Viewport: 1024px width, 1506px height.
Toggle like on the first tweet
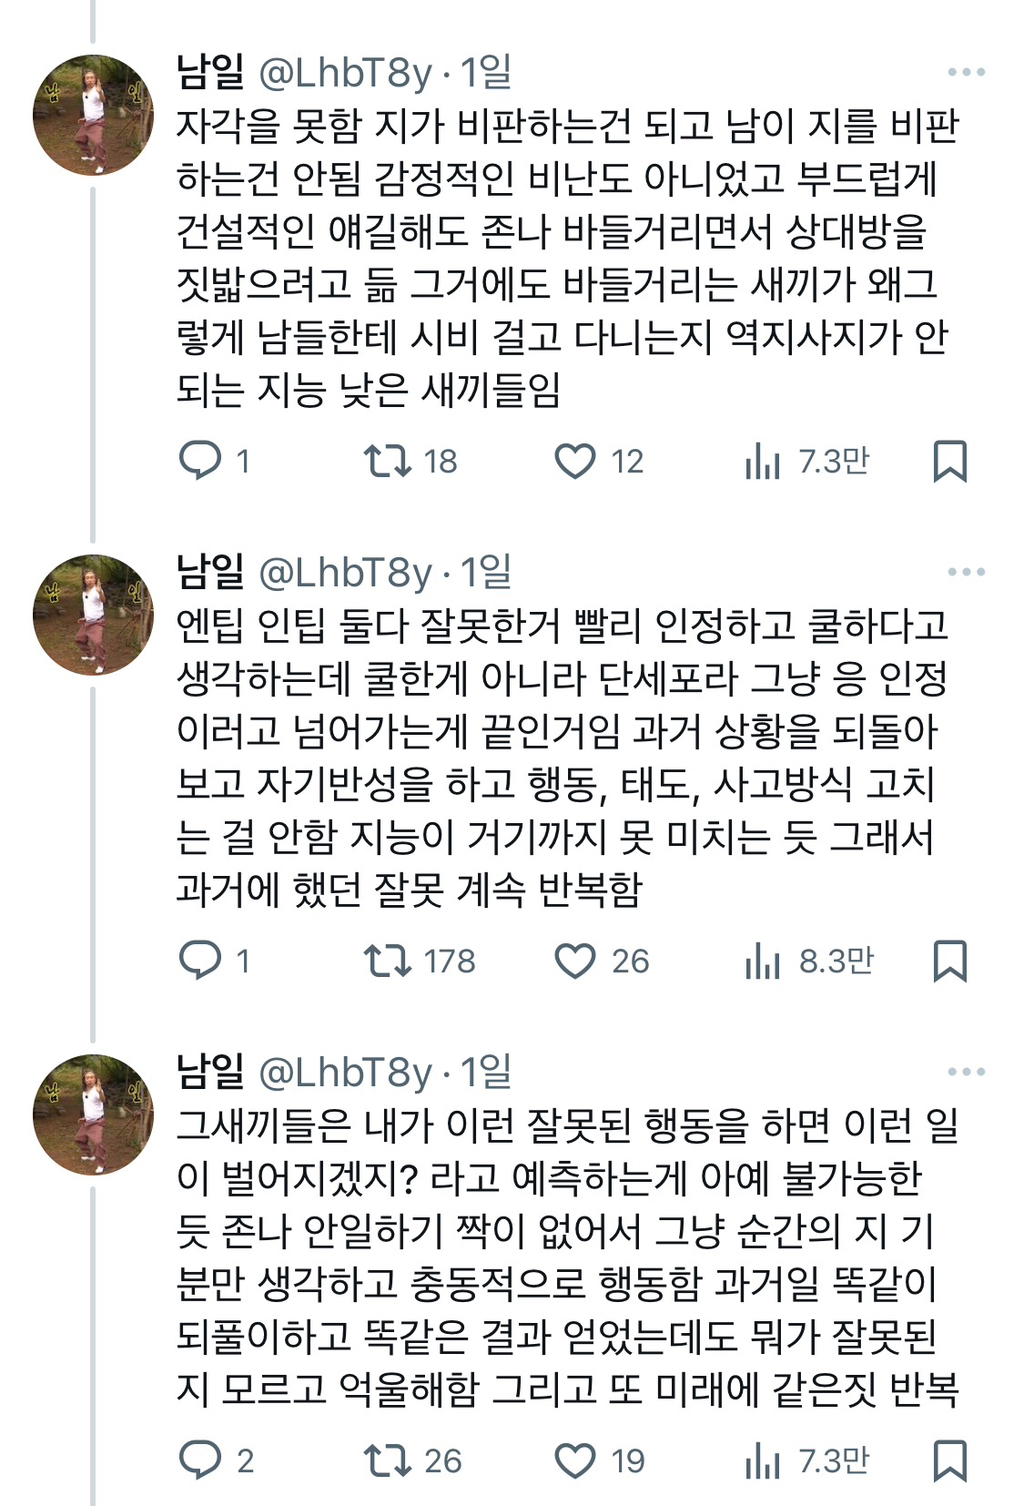(576, 460)
